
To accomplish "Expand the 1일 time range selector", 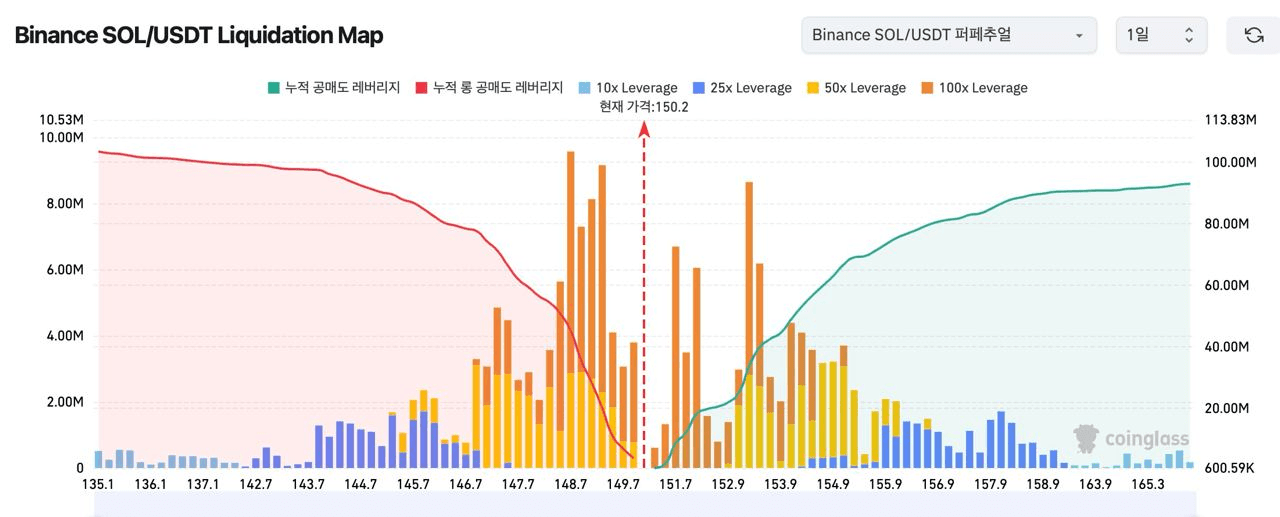I will pos(1161,35).
